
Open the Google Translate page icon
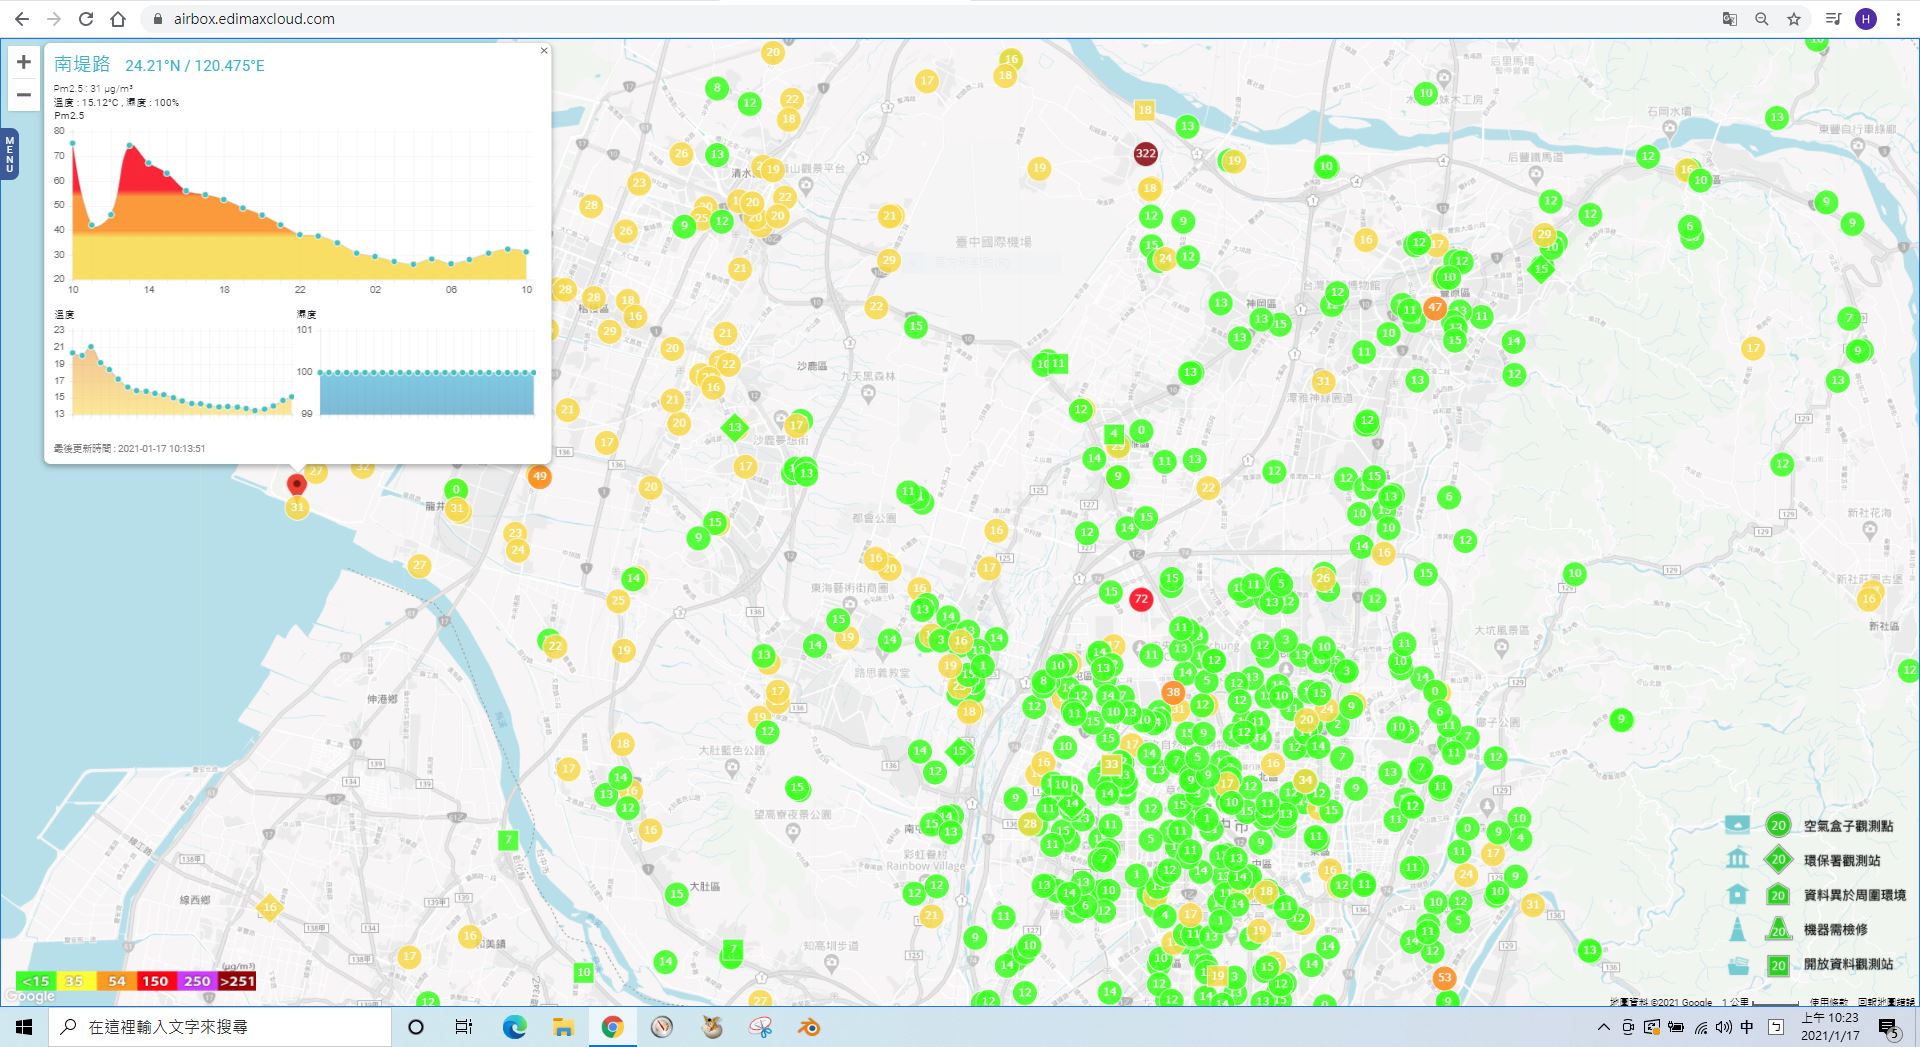pos(1729,19)
